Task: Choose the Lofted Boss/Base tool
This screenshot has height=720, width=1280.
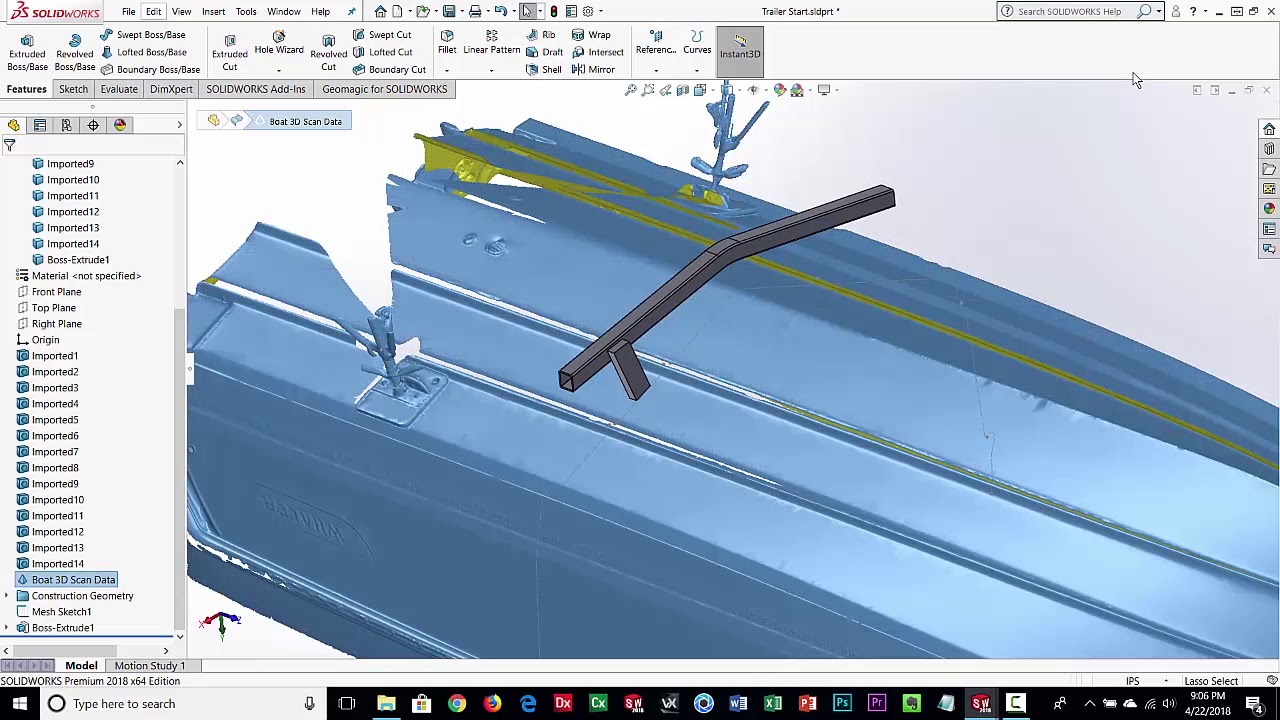Action: [143, 52]
